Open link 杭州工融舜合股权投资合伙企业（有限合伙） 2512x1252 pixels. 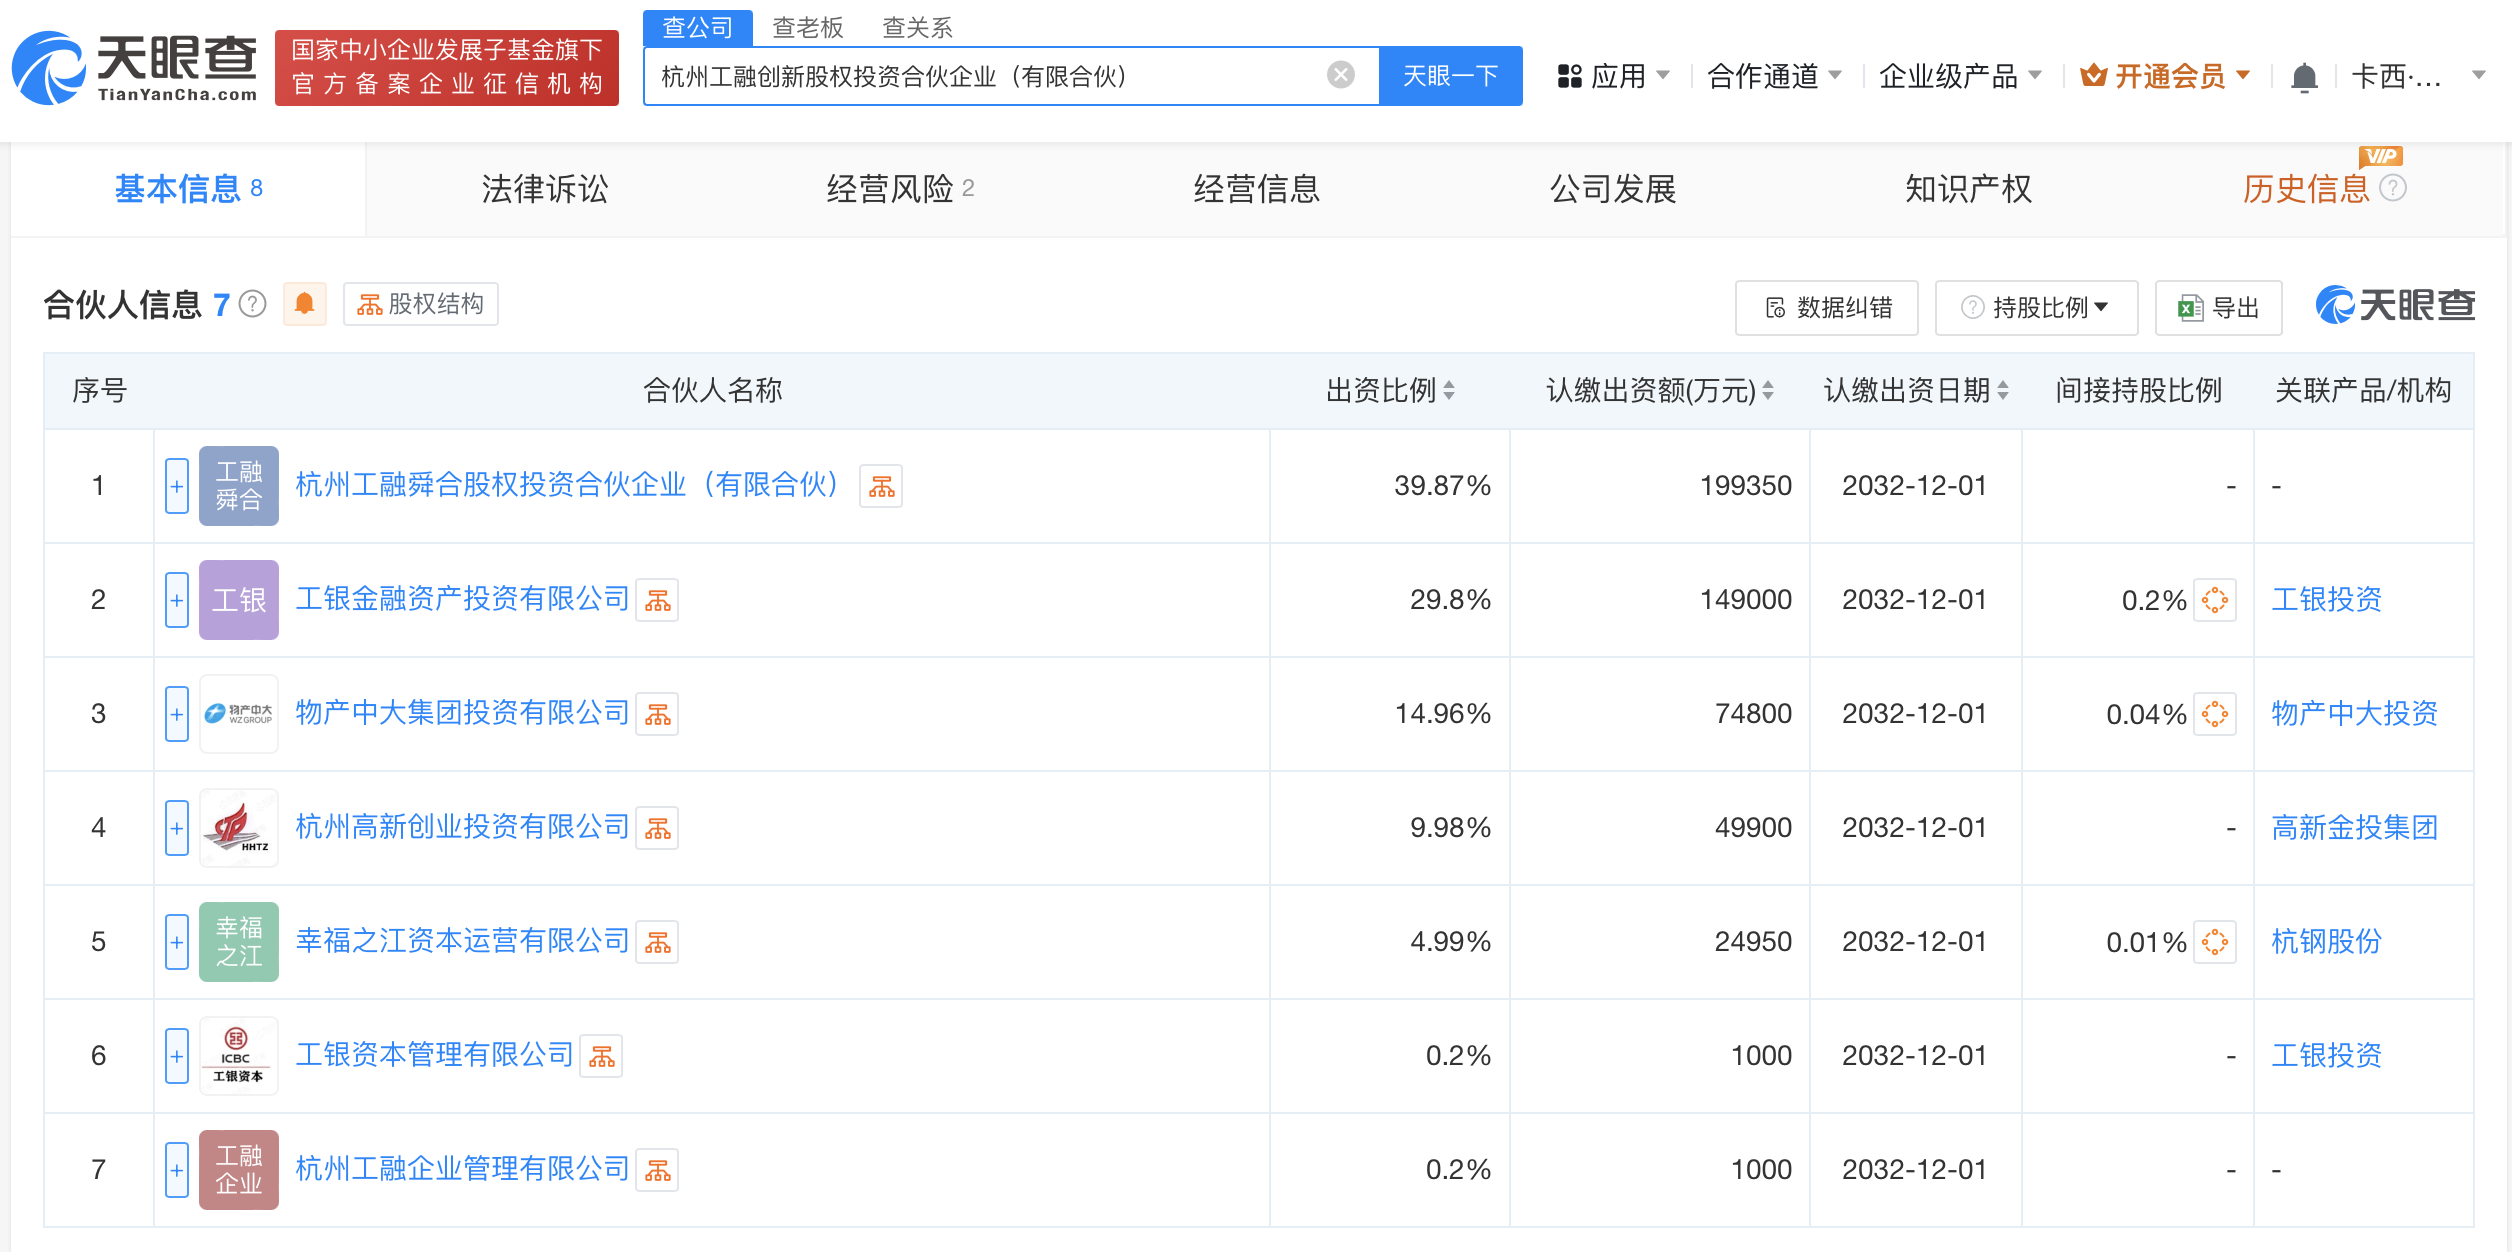pyautogui.click(x=569, y=486)
